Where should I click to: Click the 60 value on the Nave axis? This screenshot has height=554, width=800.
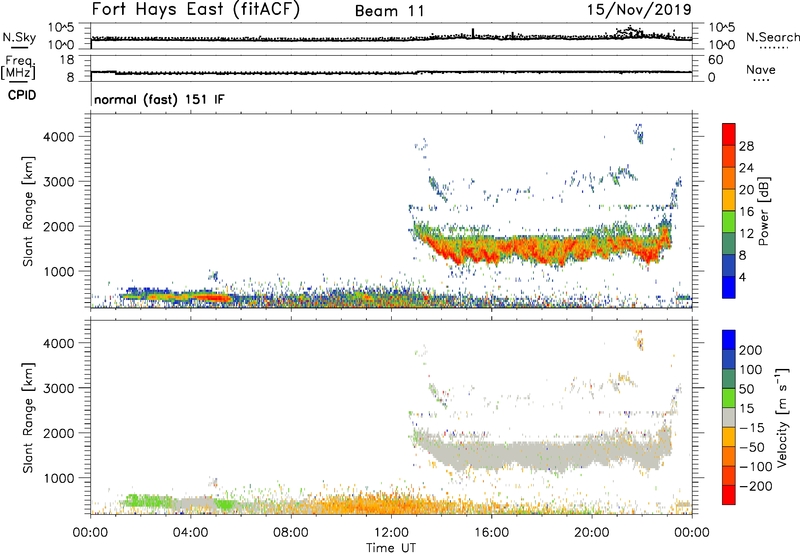(x=715, y=60)
